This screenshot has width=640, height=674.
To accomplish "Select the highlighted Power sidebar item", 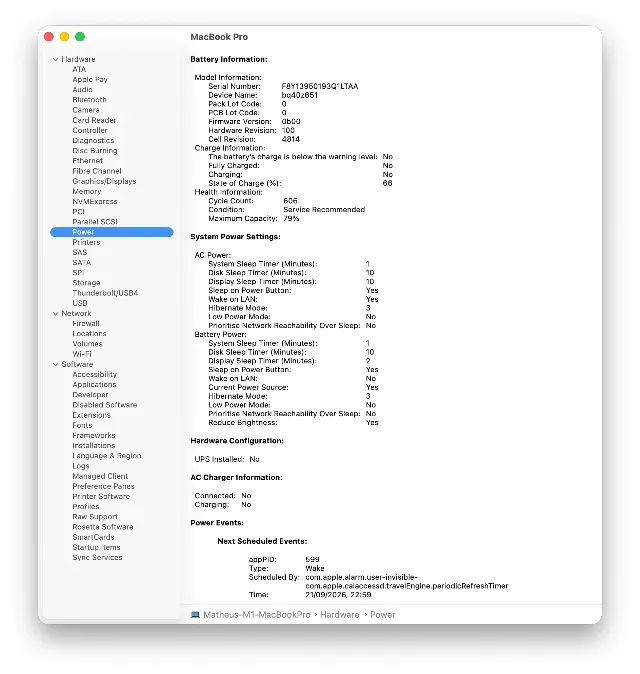I will point(112,232).
